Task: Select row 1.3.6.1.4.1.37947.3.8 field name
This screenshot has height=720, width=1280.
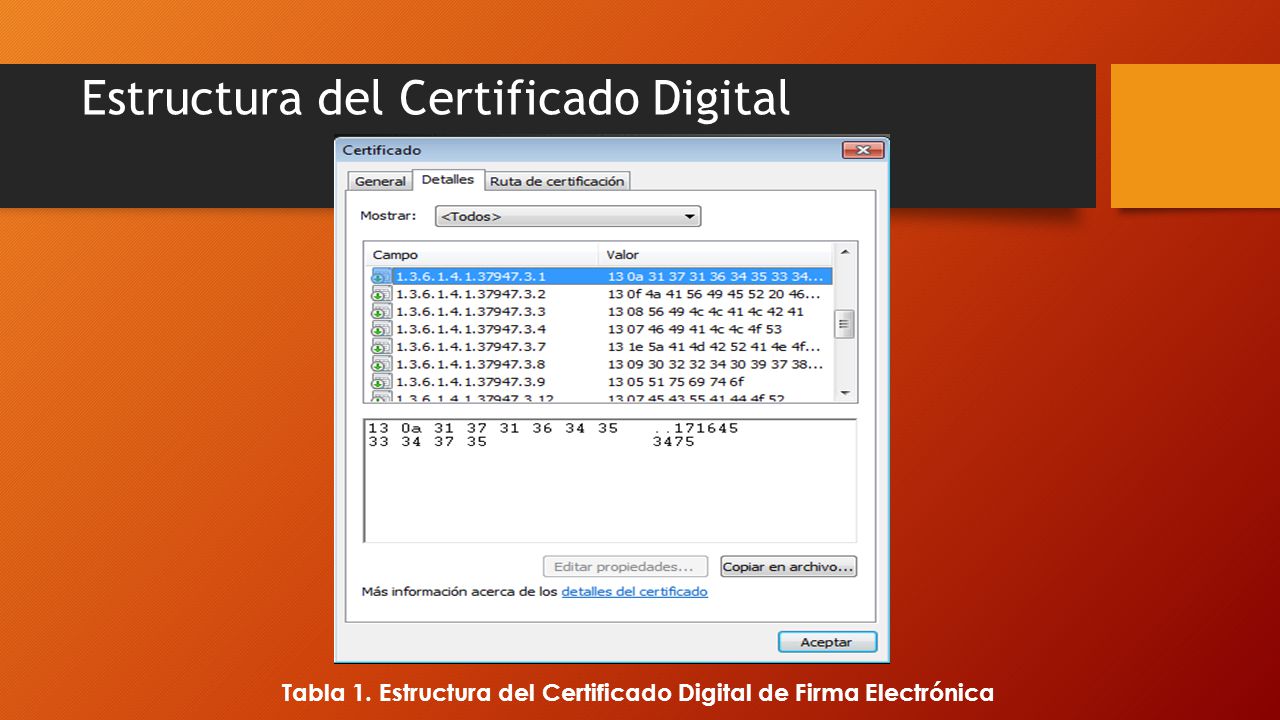Action: pos(471,364)
